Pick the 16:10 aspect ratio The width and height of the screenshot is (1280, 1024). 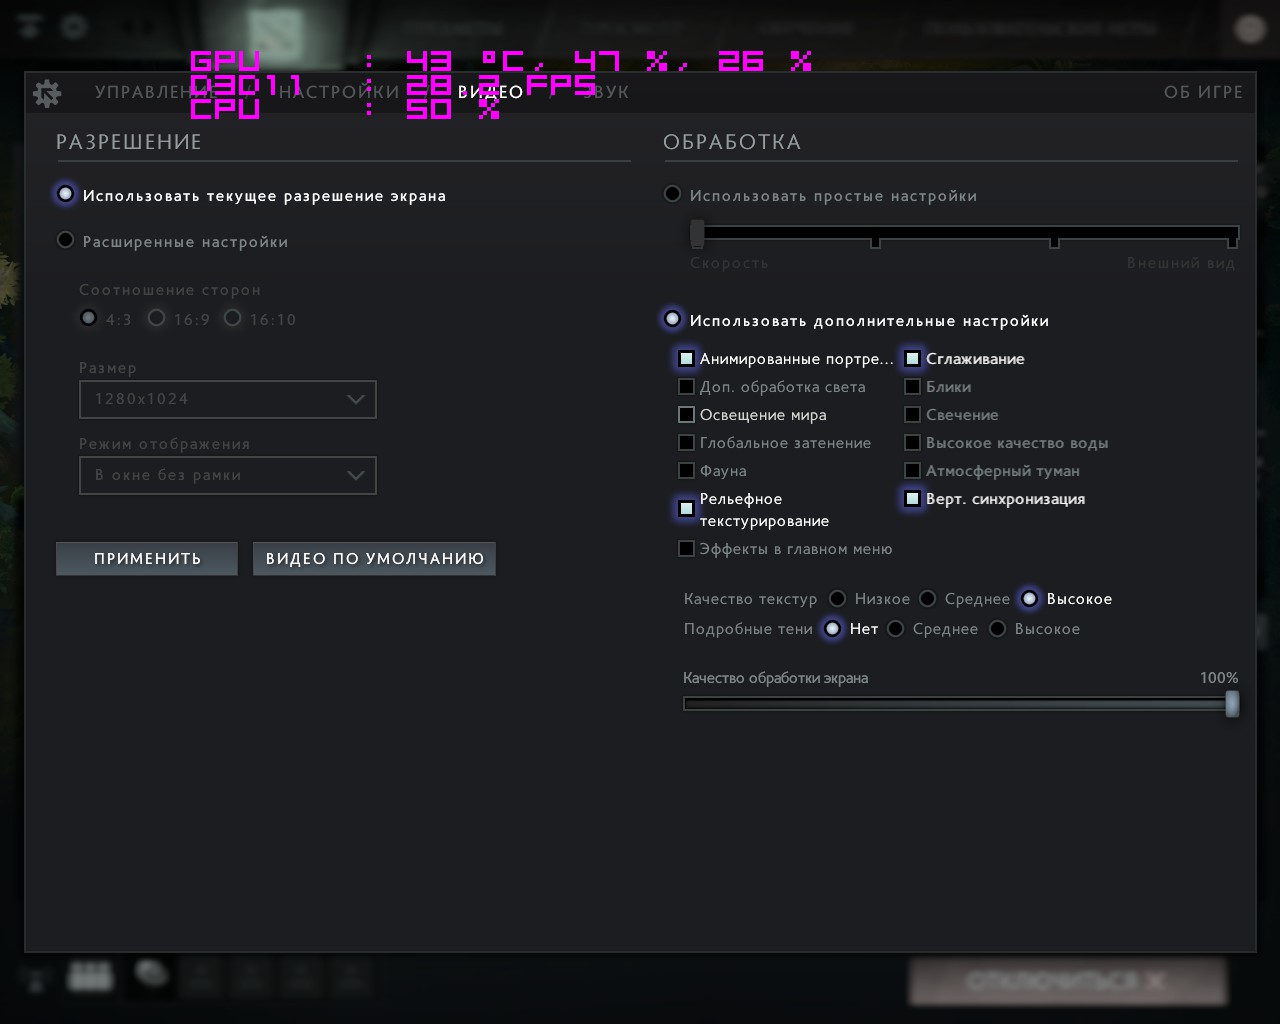coord(233,318)
